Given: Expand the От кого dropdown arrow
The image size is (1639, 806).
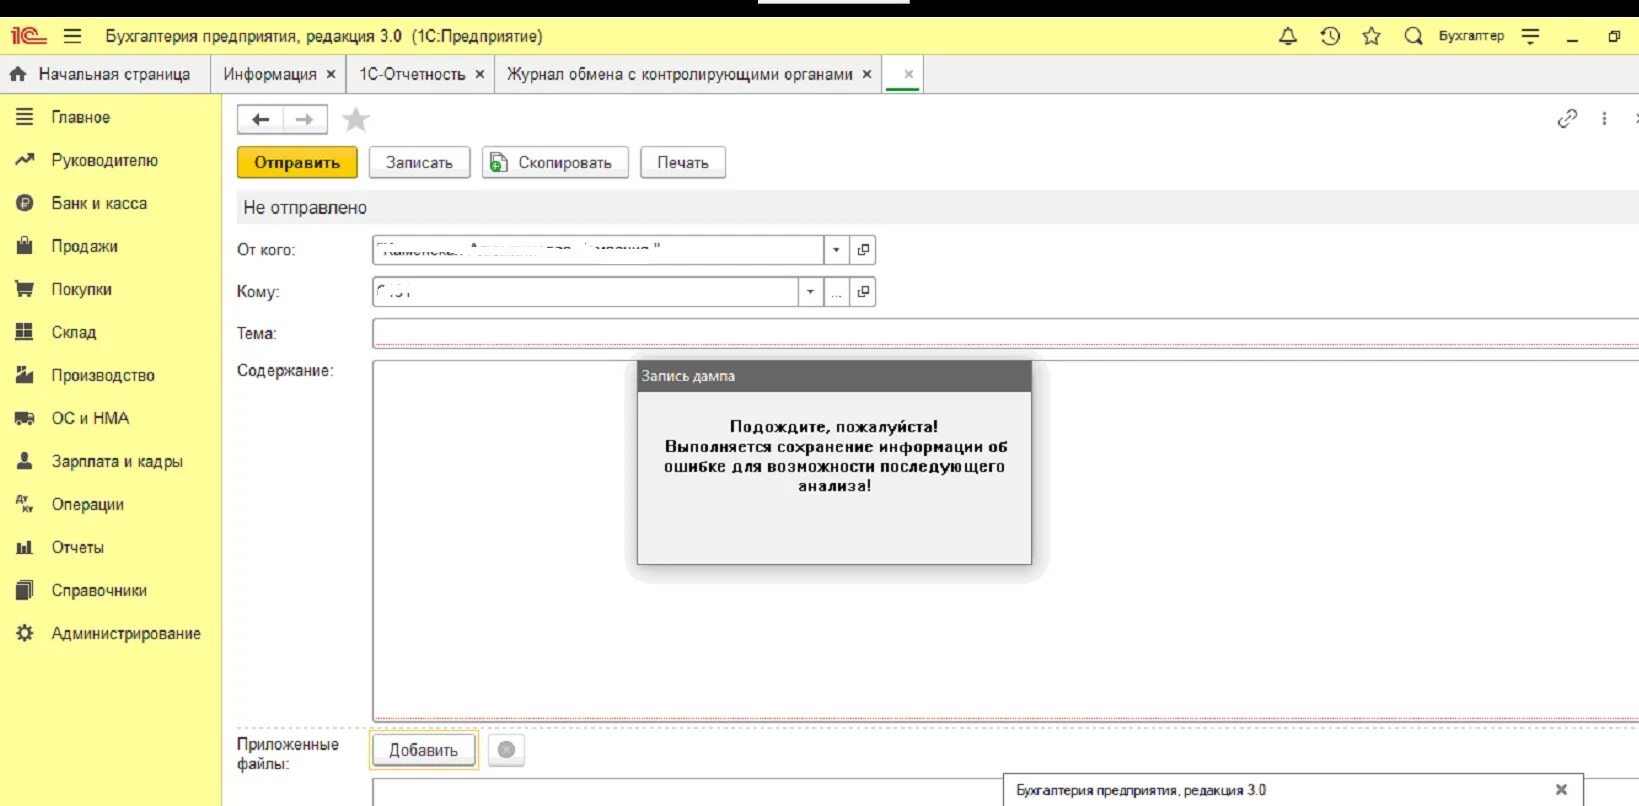Looking at the screenshot, I should 836,250.
